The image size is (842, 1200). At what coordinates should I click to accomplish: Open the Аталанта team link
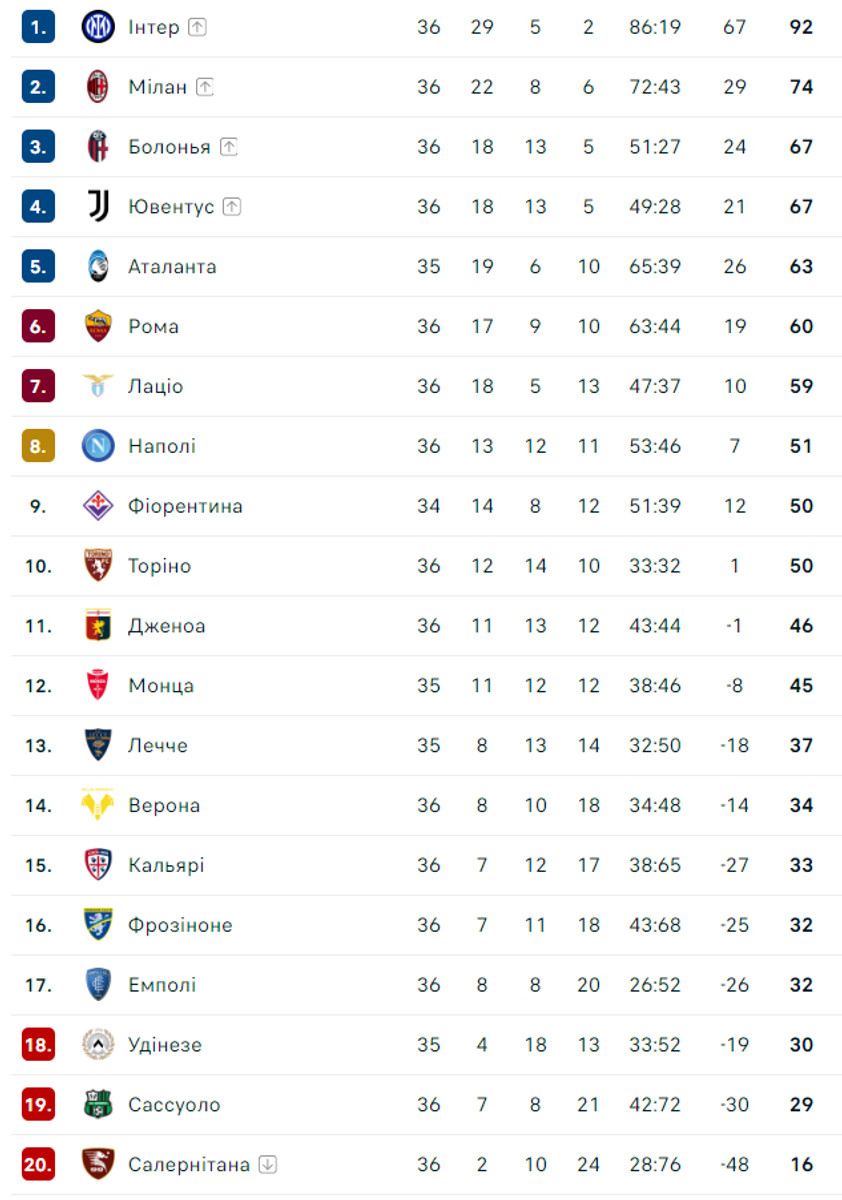172,267
